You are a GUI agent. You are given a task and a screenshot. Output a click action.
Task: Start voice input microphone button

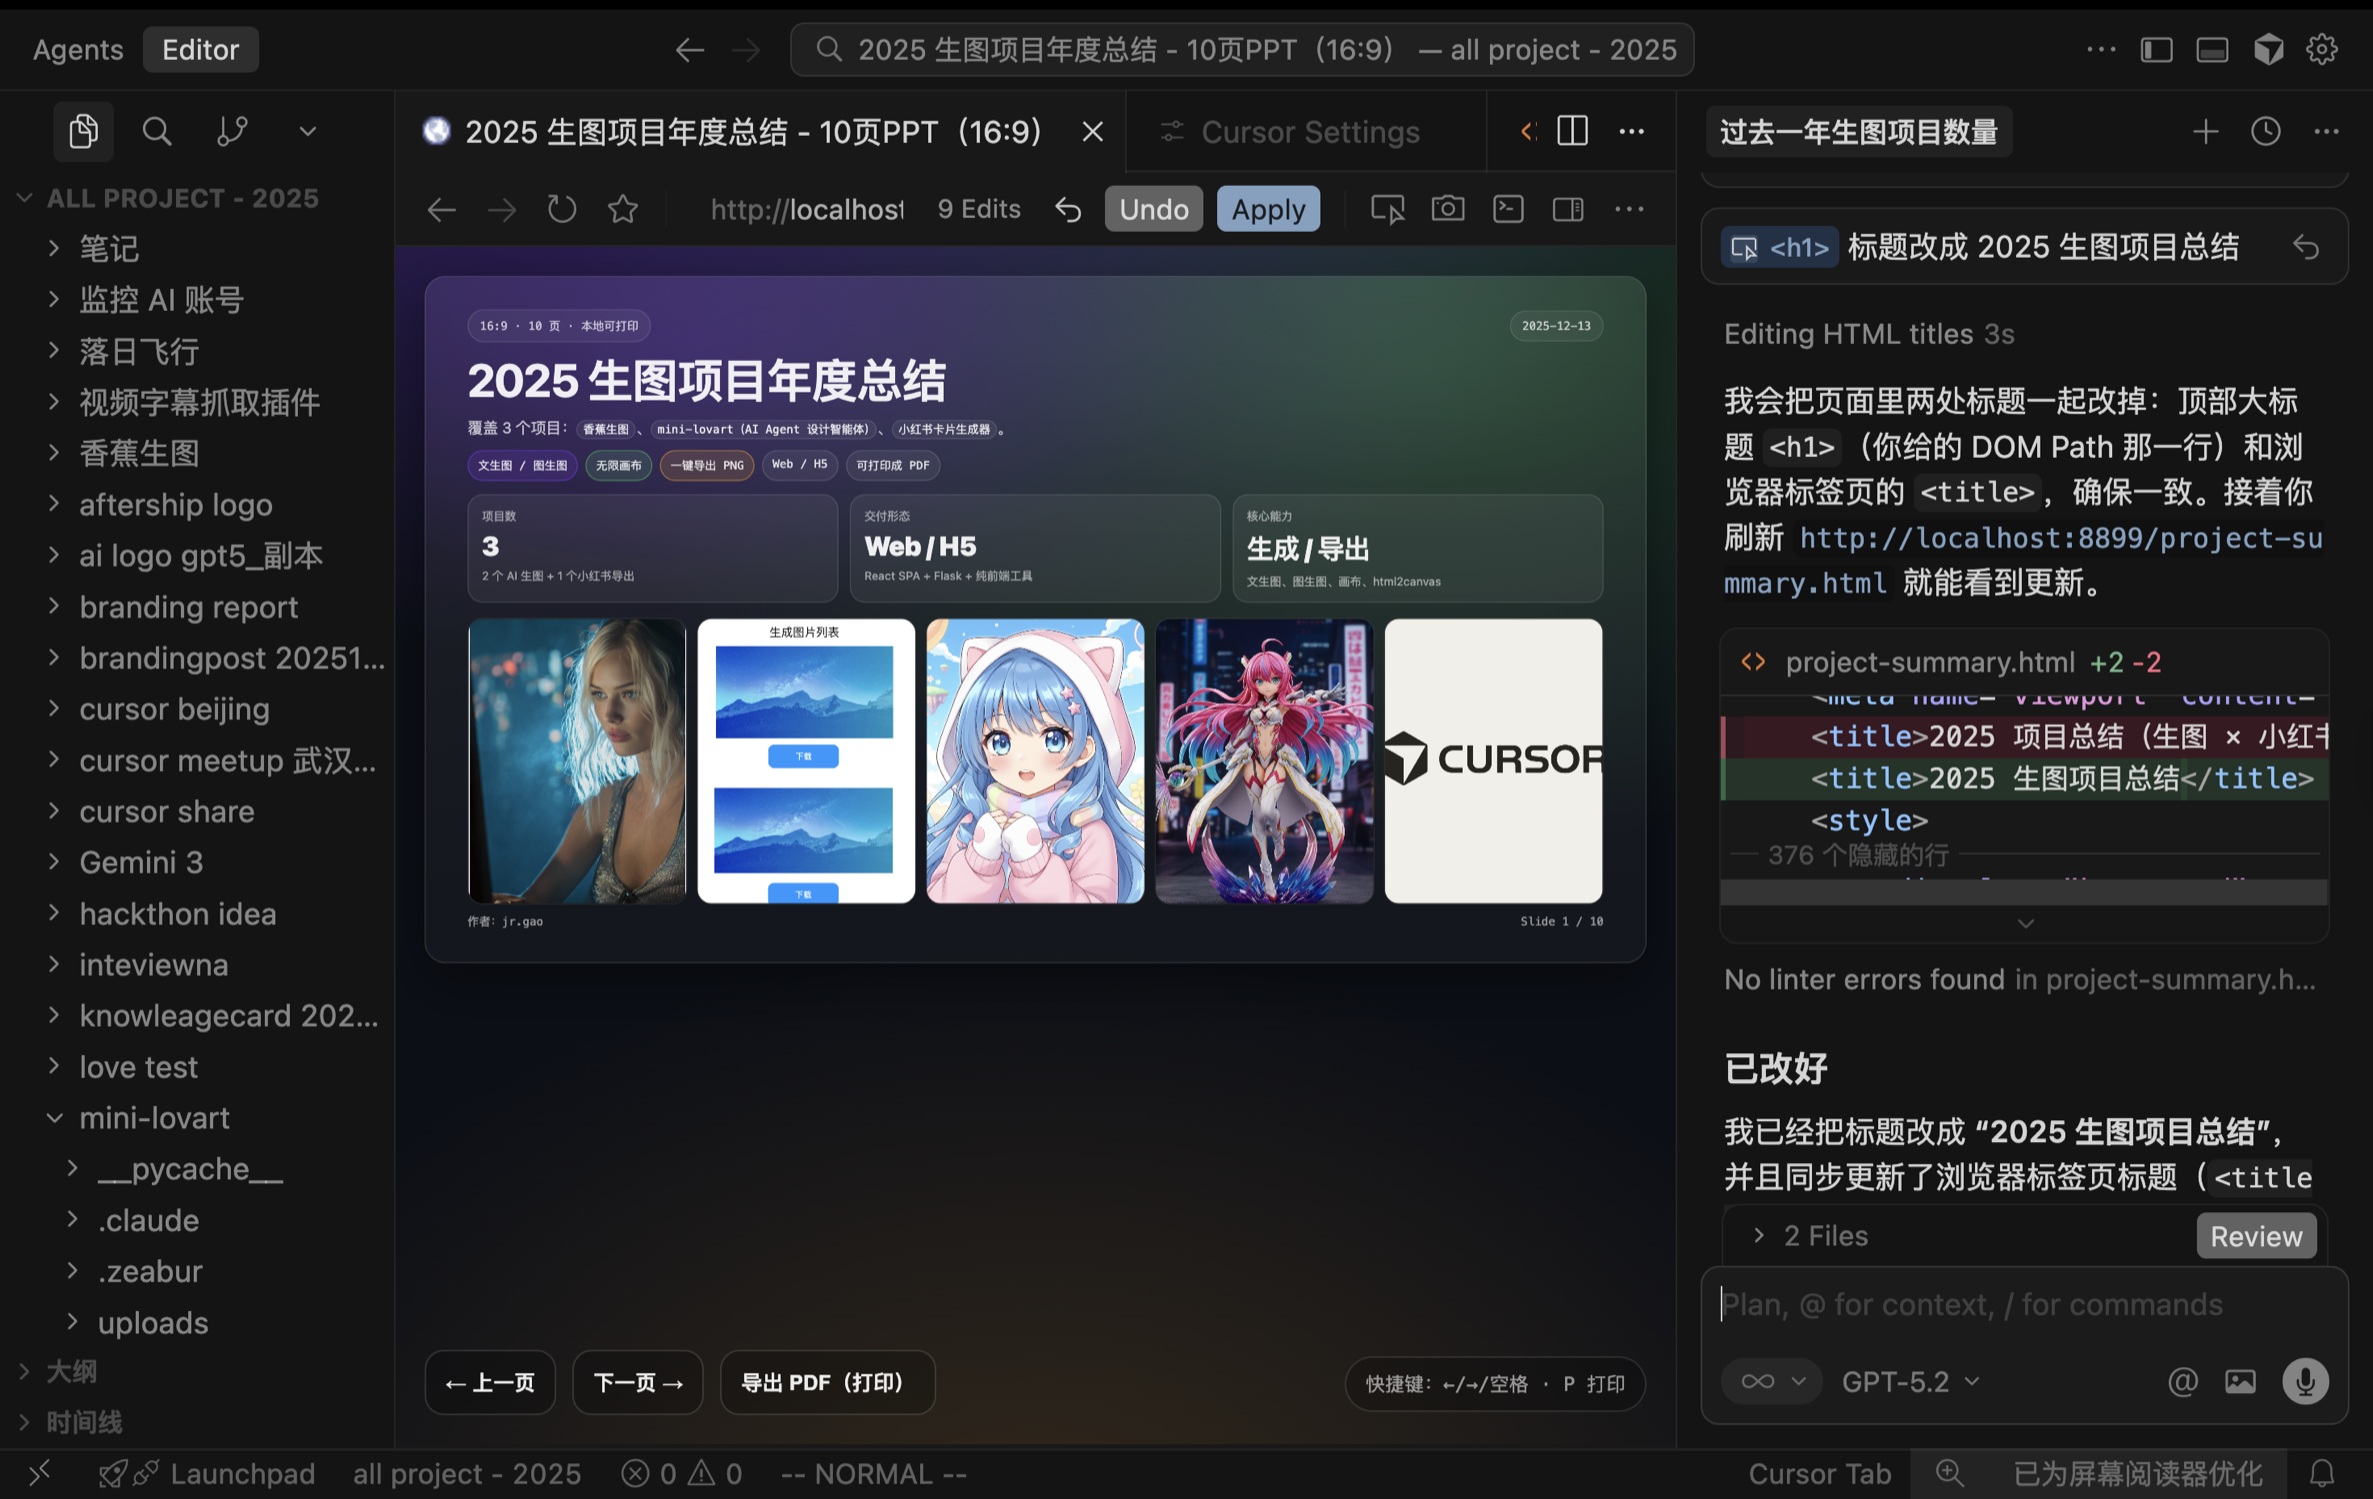point(2305,1381)
